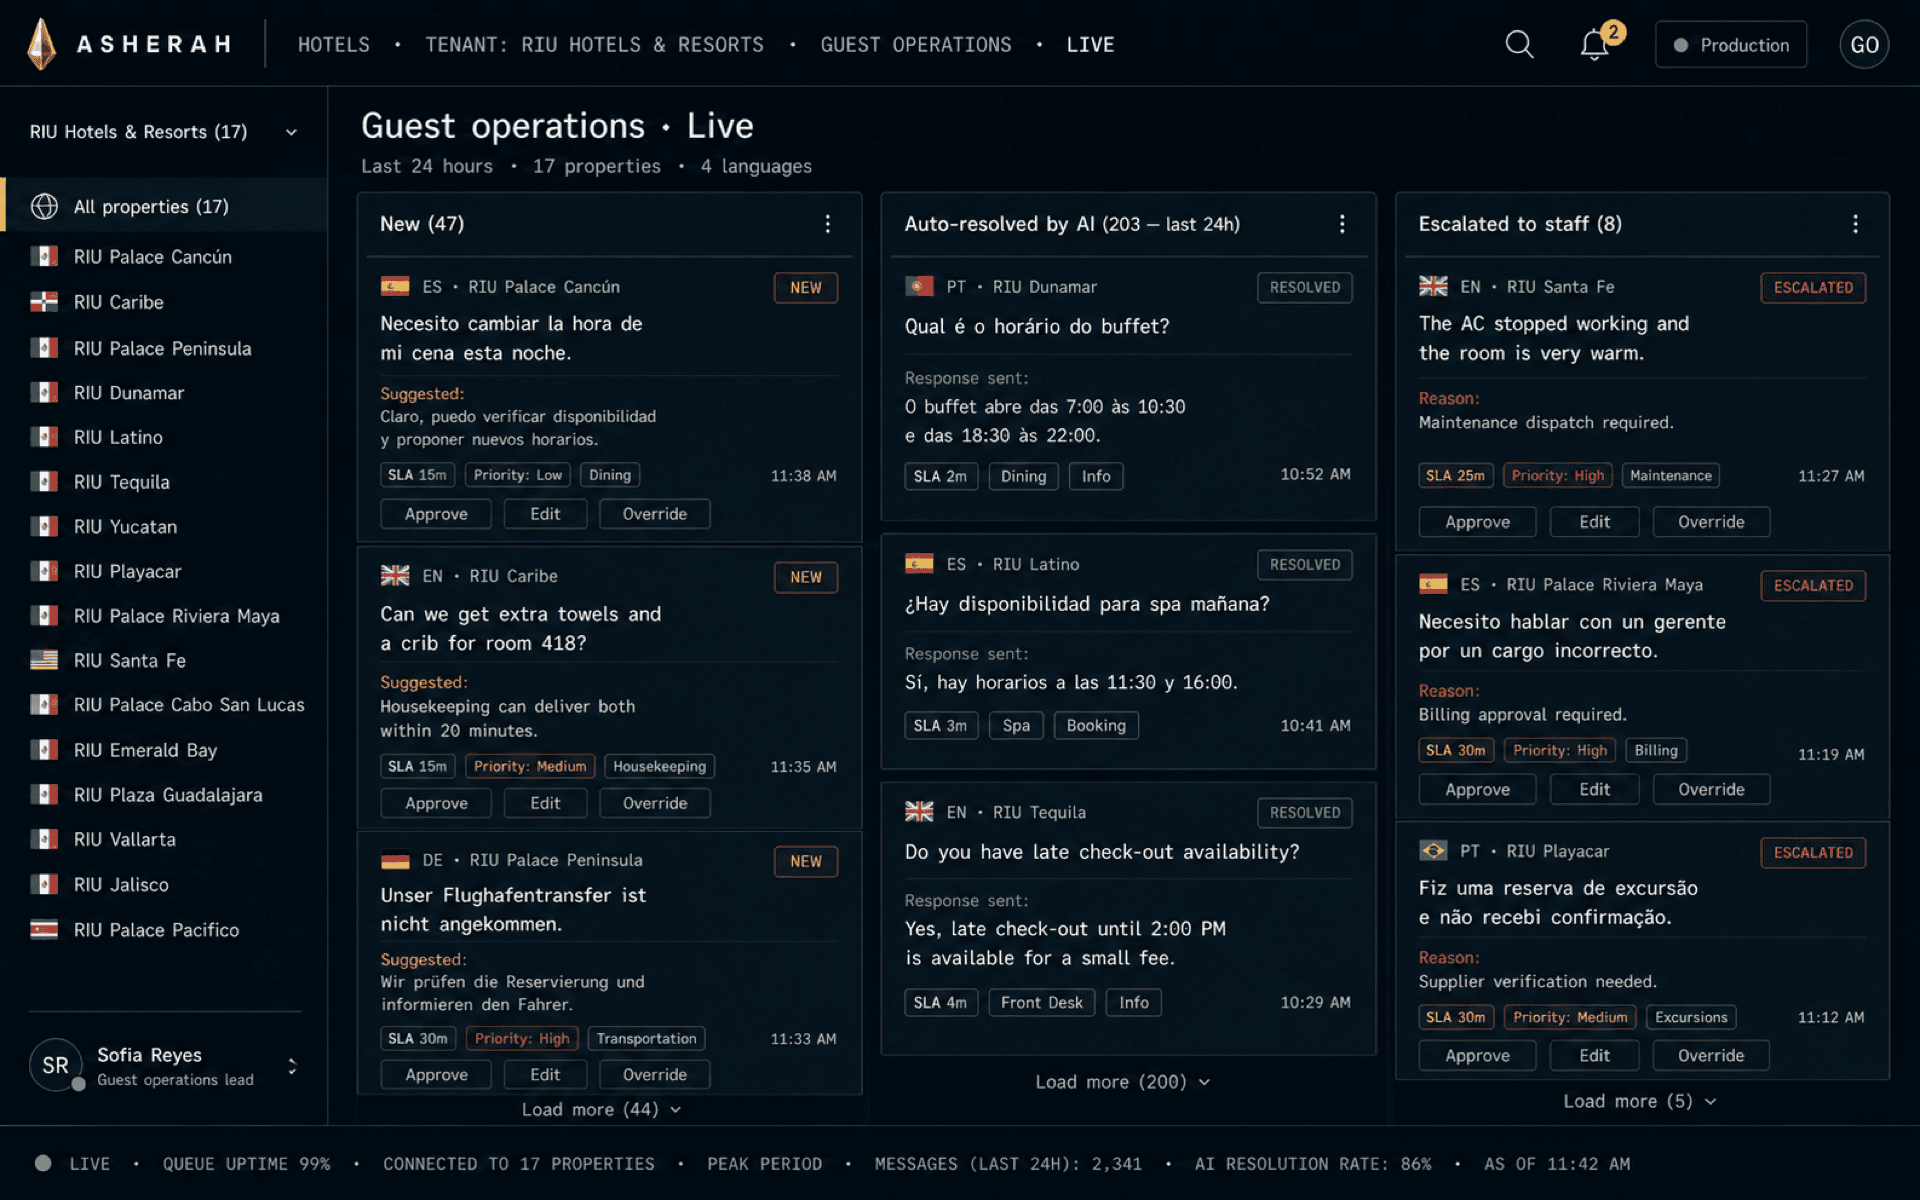
Task: Click flag icon beside RIU Caribe in sidebar
Action: click(x=44, y=302)
